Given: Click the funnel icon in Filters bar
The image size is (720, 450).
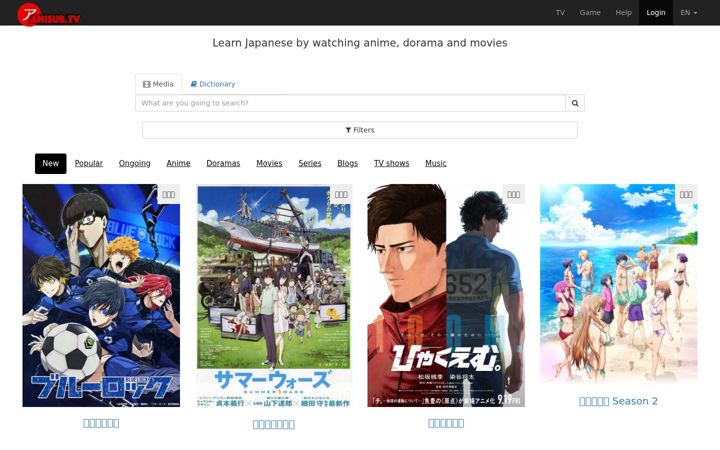Looking at the screenshot, I should coord(348,130).
